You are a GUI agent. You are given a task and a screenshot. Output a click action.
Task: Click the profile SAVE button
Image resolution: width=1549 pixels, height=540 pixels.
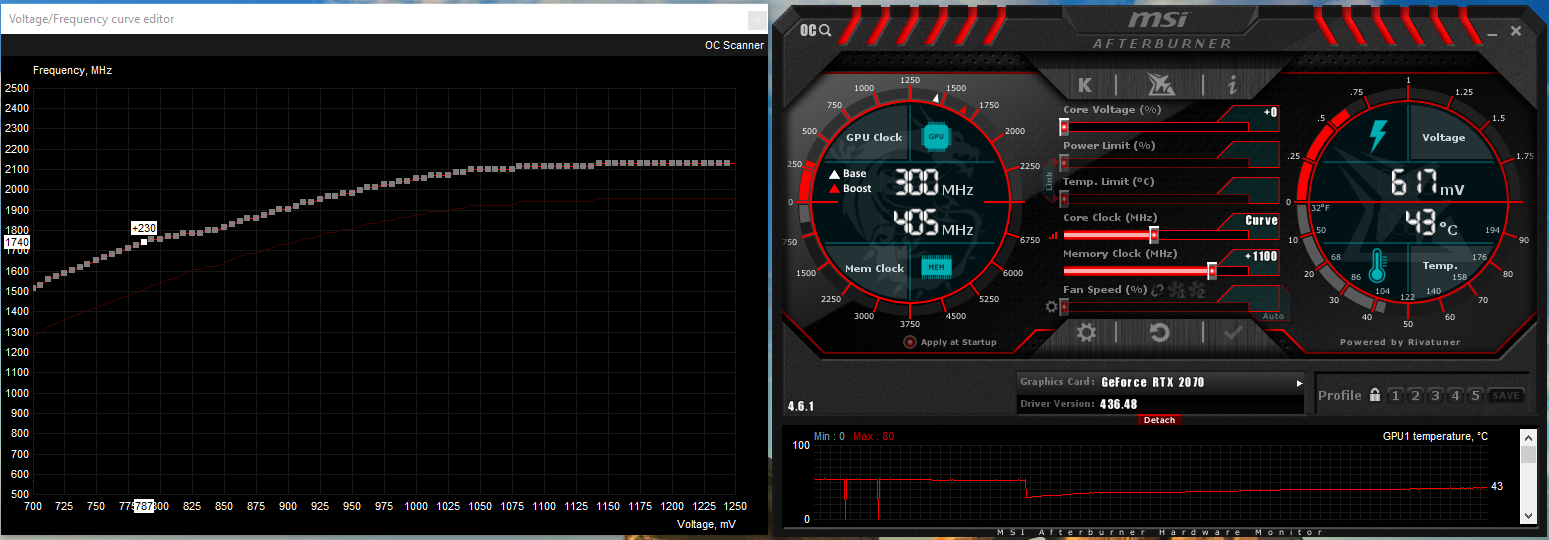(x=1506, y=396)
